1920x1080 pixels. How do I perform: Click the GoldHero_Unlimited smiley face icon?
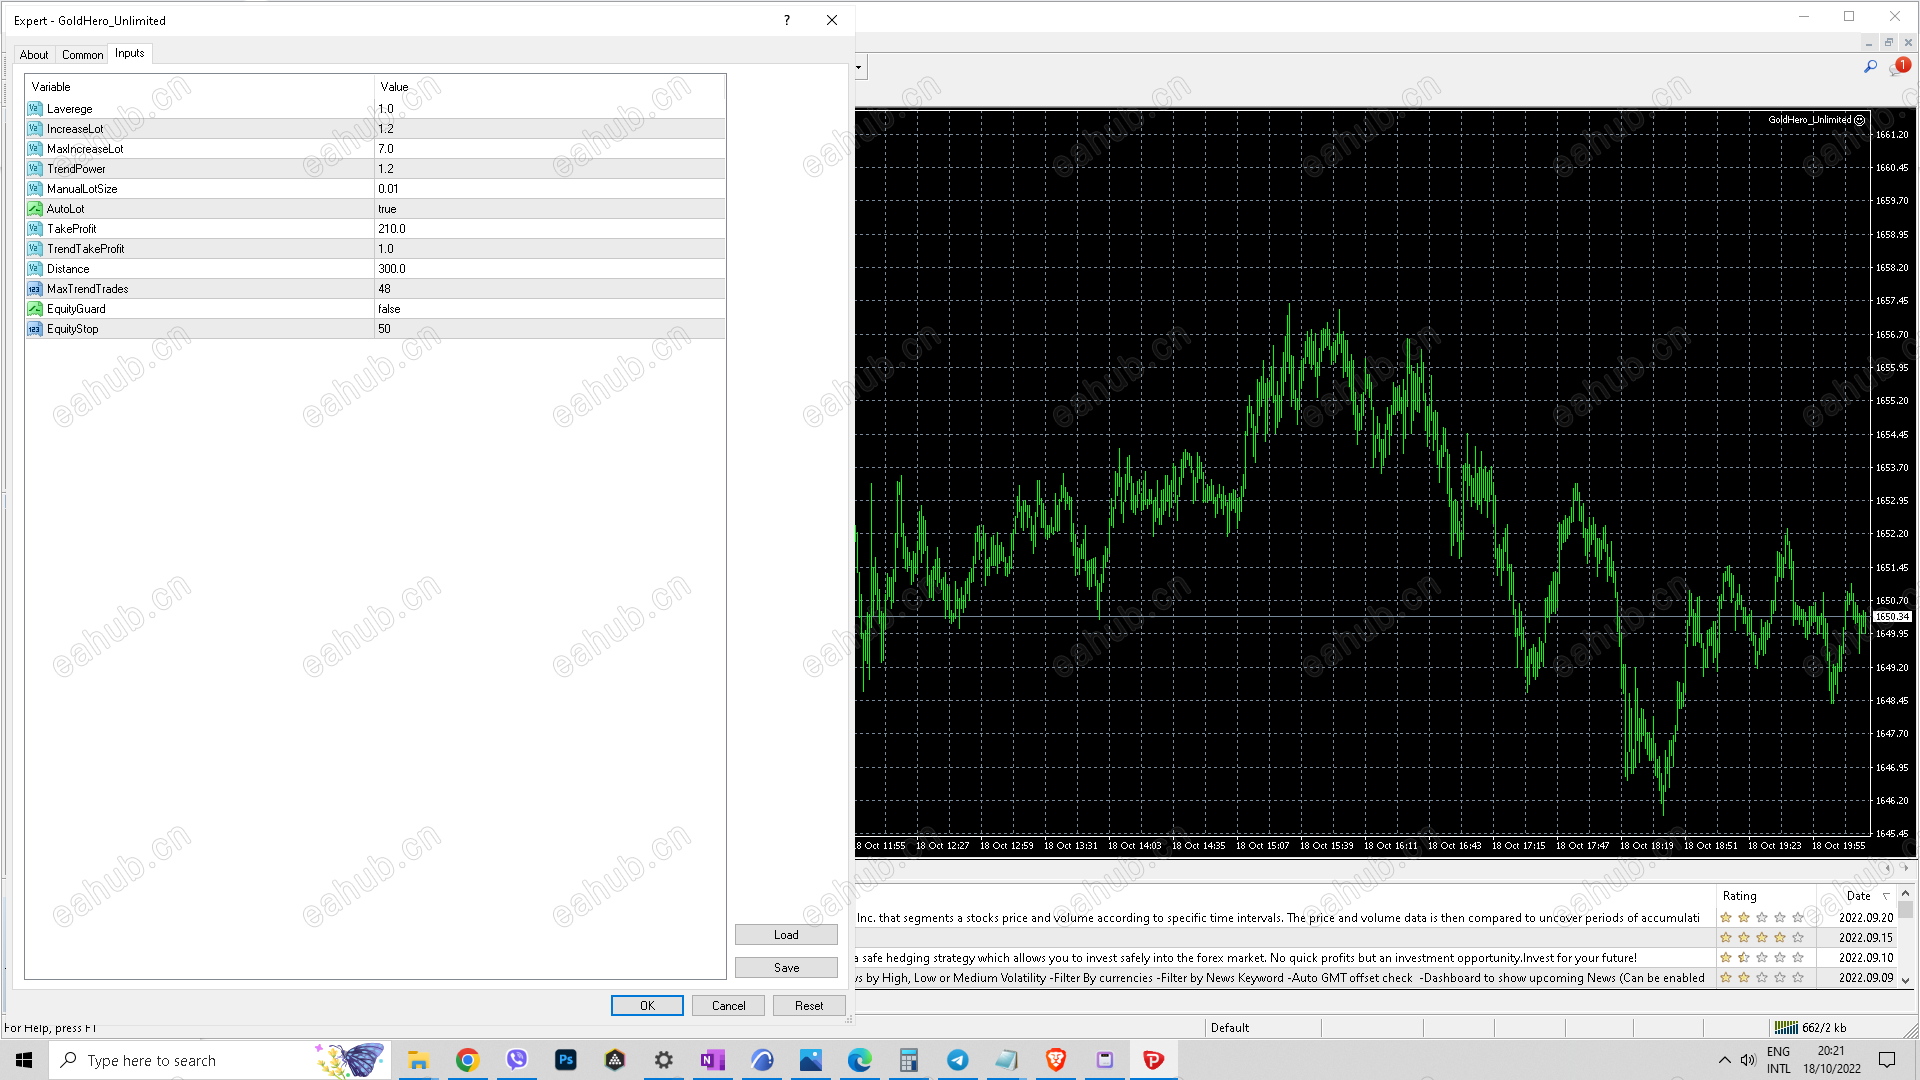point(1860,120)
